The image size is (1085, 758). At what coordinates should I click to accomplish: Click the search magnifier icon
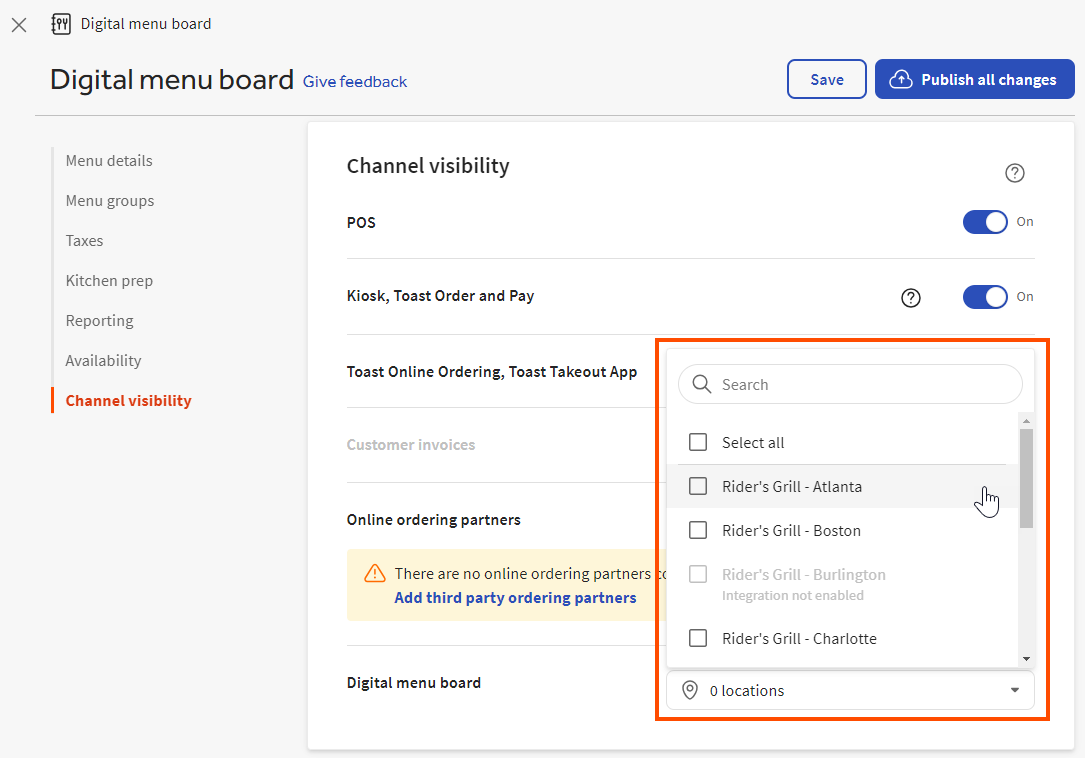[x=702, y=385]
